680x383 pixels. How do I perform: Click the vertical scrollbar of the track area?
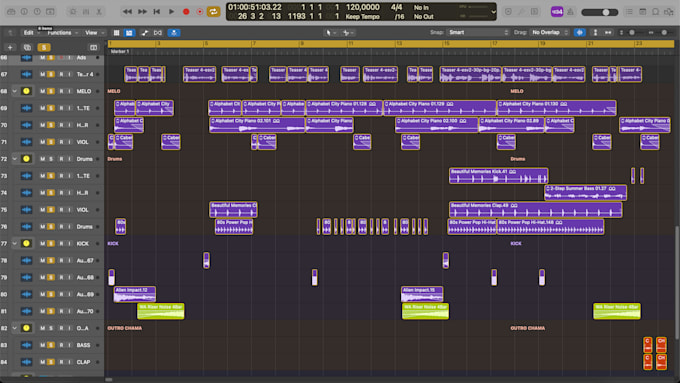pos(677,282)
